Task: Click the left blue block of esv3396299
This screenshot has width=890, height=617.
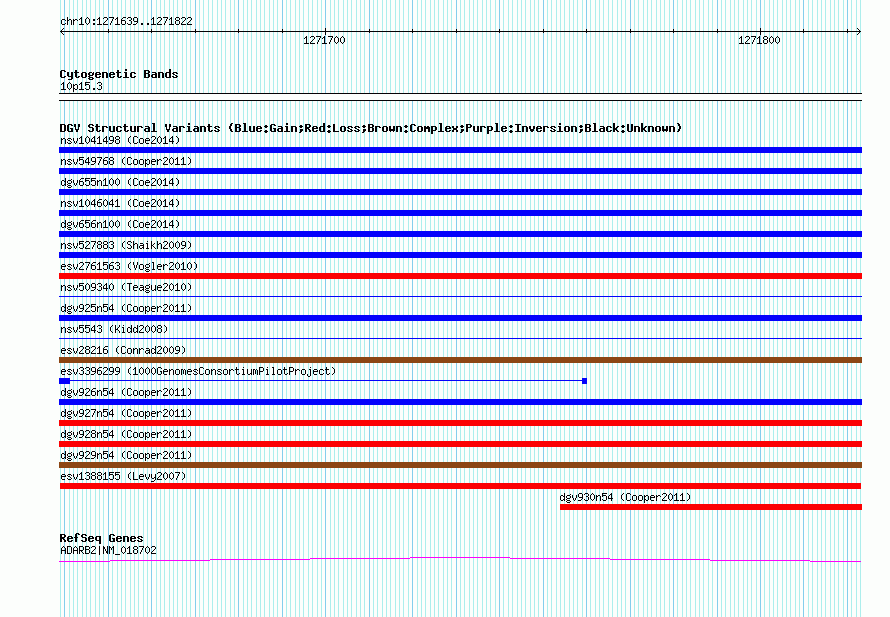Action: [64, 381]
